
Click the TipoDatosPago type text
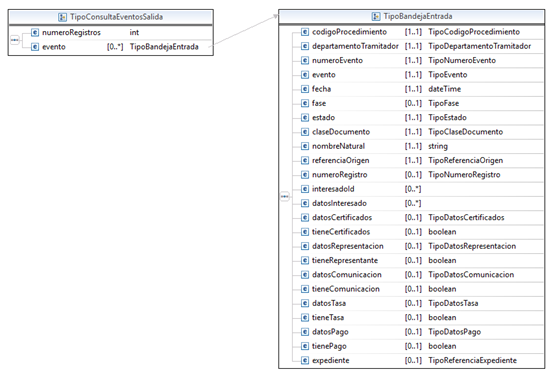tap(454, 332)
